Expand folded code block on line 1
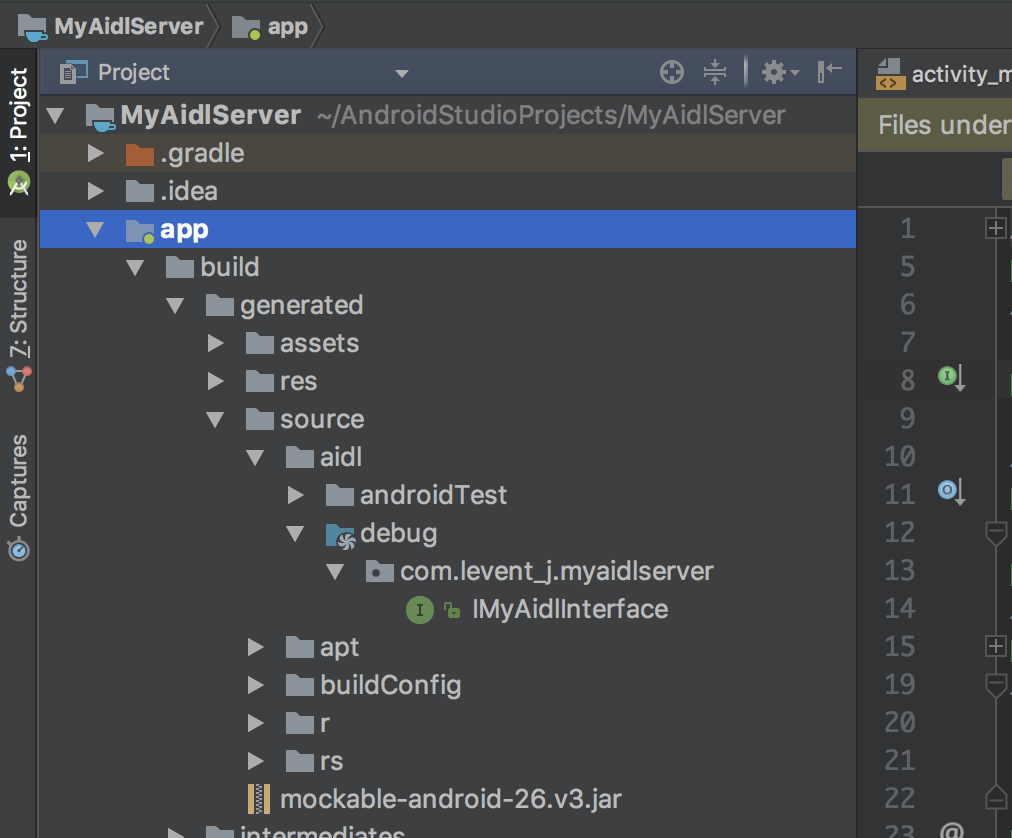The height and width of the screenshot is (838, 1012). click(995, 229)
